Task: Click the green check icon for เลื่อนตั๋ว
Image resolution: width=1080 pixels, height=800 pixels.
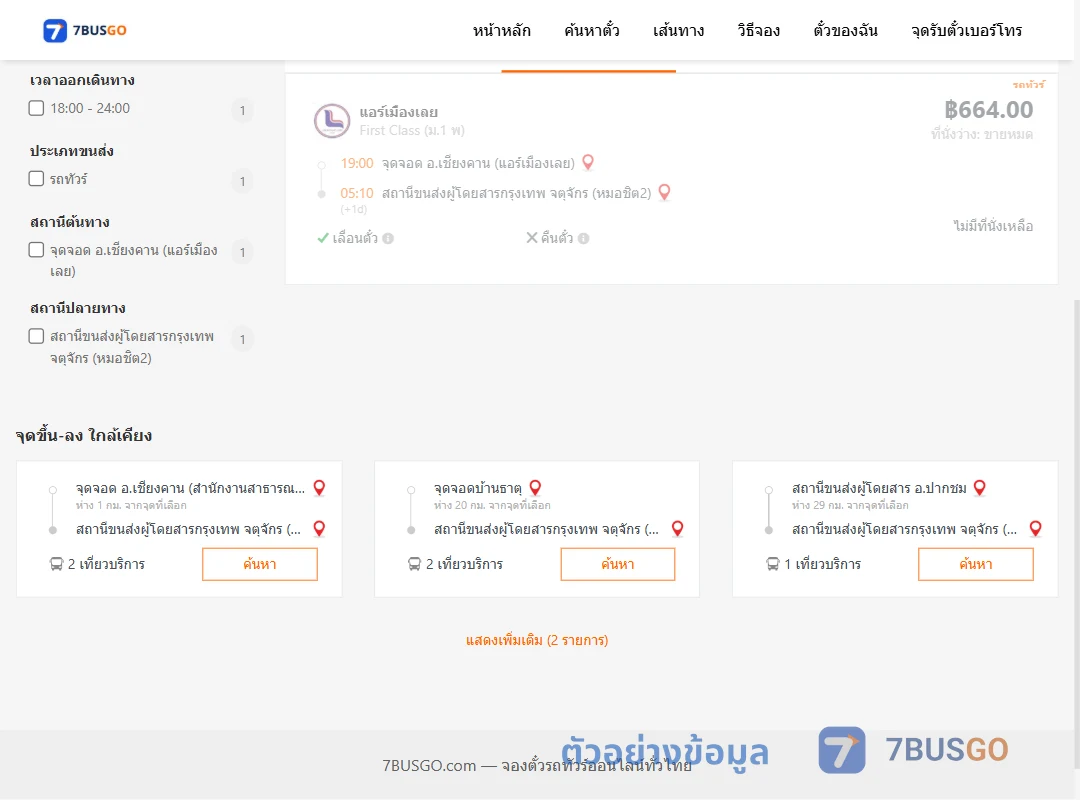Action: [x=322, y=238]
